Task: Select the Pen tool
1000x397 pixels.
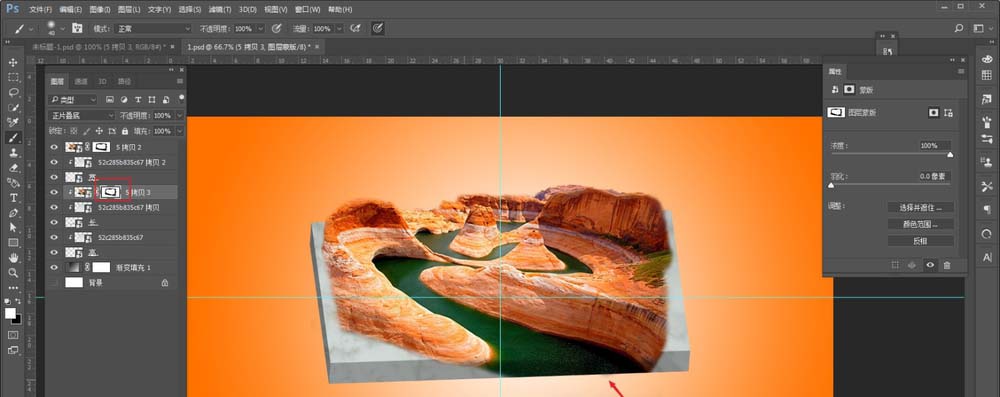Action: coord(13,213)
